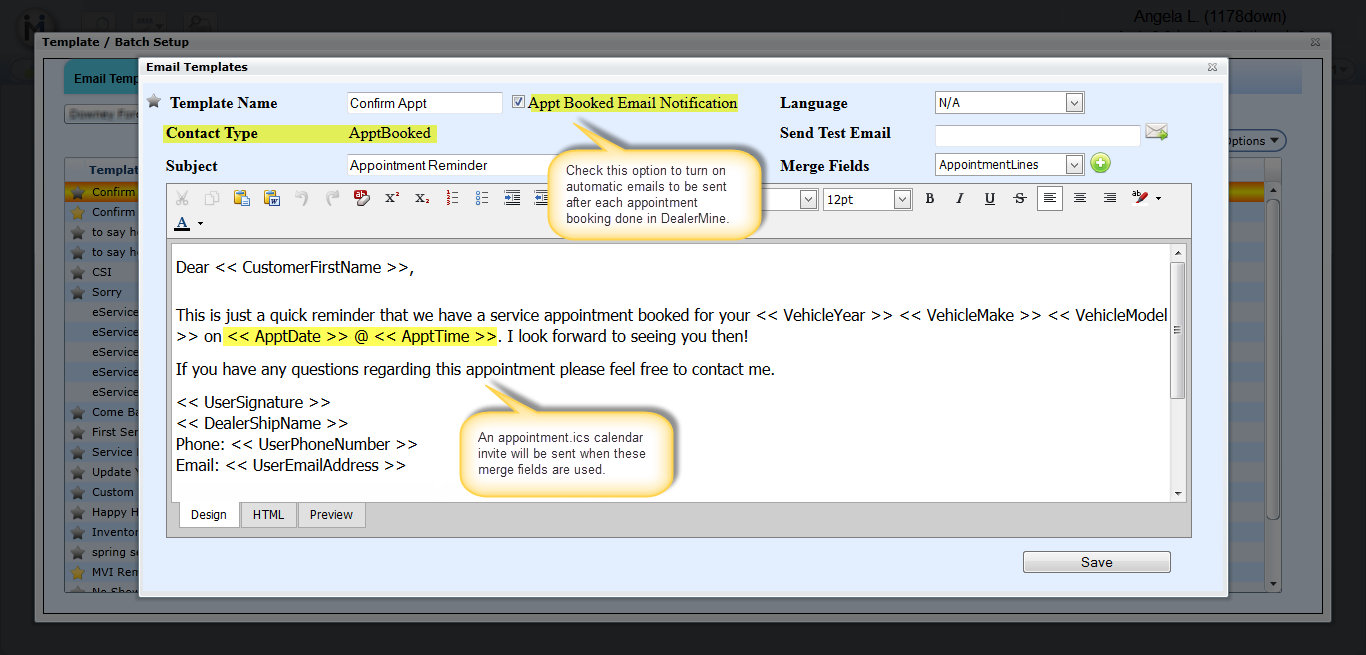Click the Superscript icon
This screenshot has height=655, width=1366.
(x=392, y=198)
